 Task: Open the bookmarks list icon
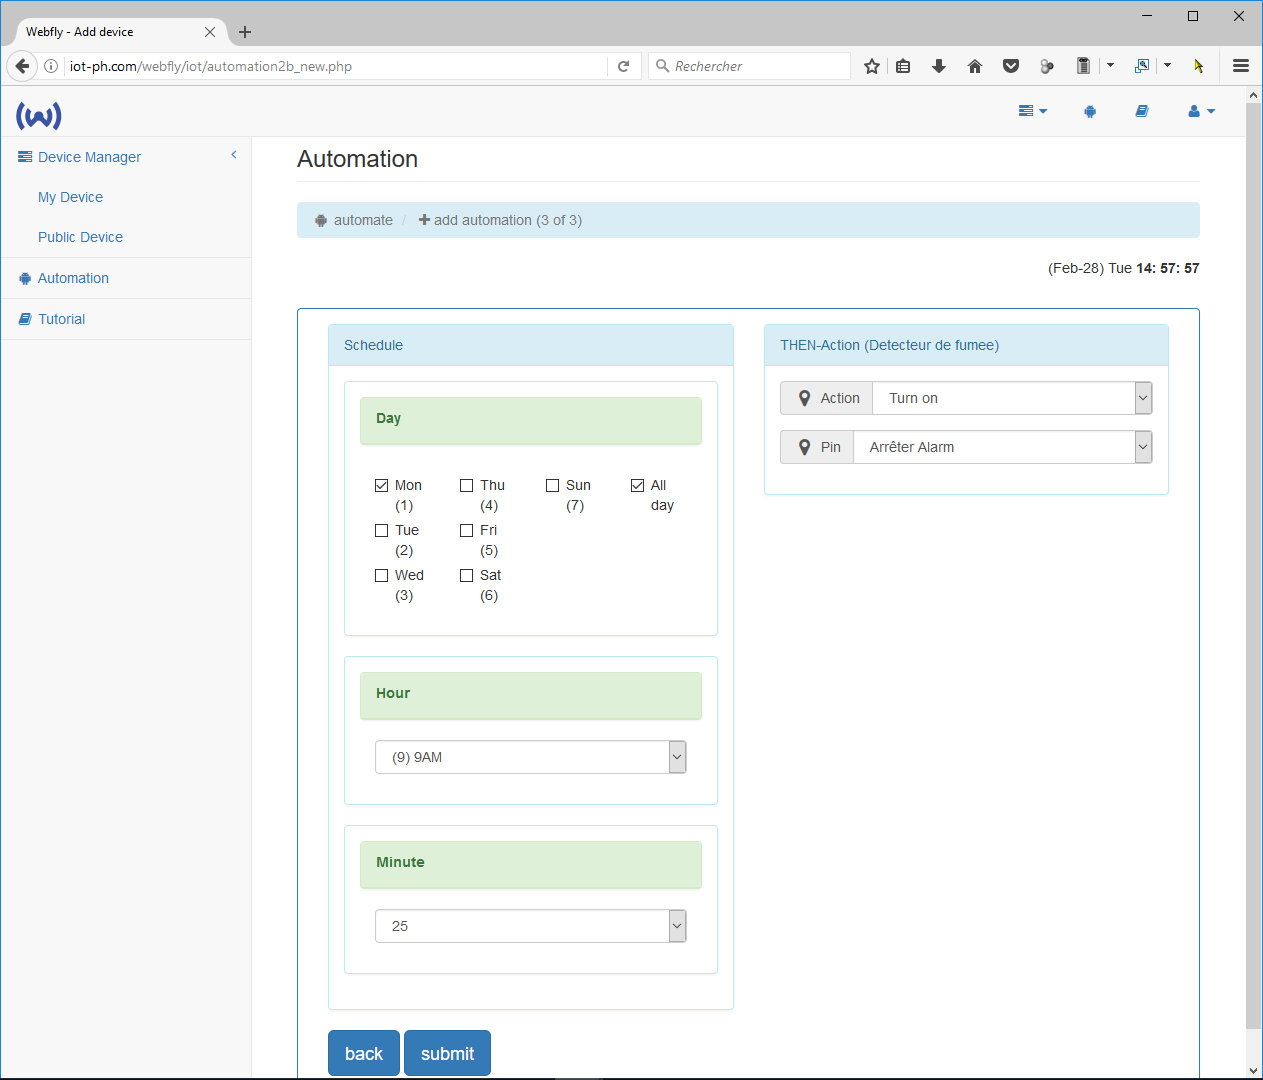(903, 66)
